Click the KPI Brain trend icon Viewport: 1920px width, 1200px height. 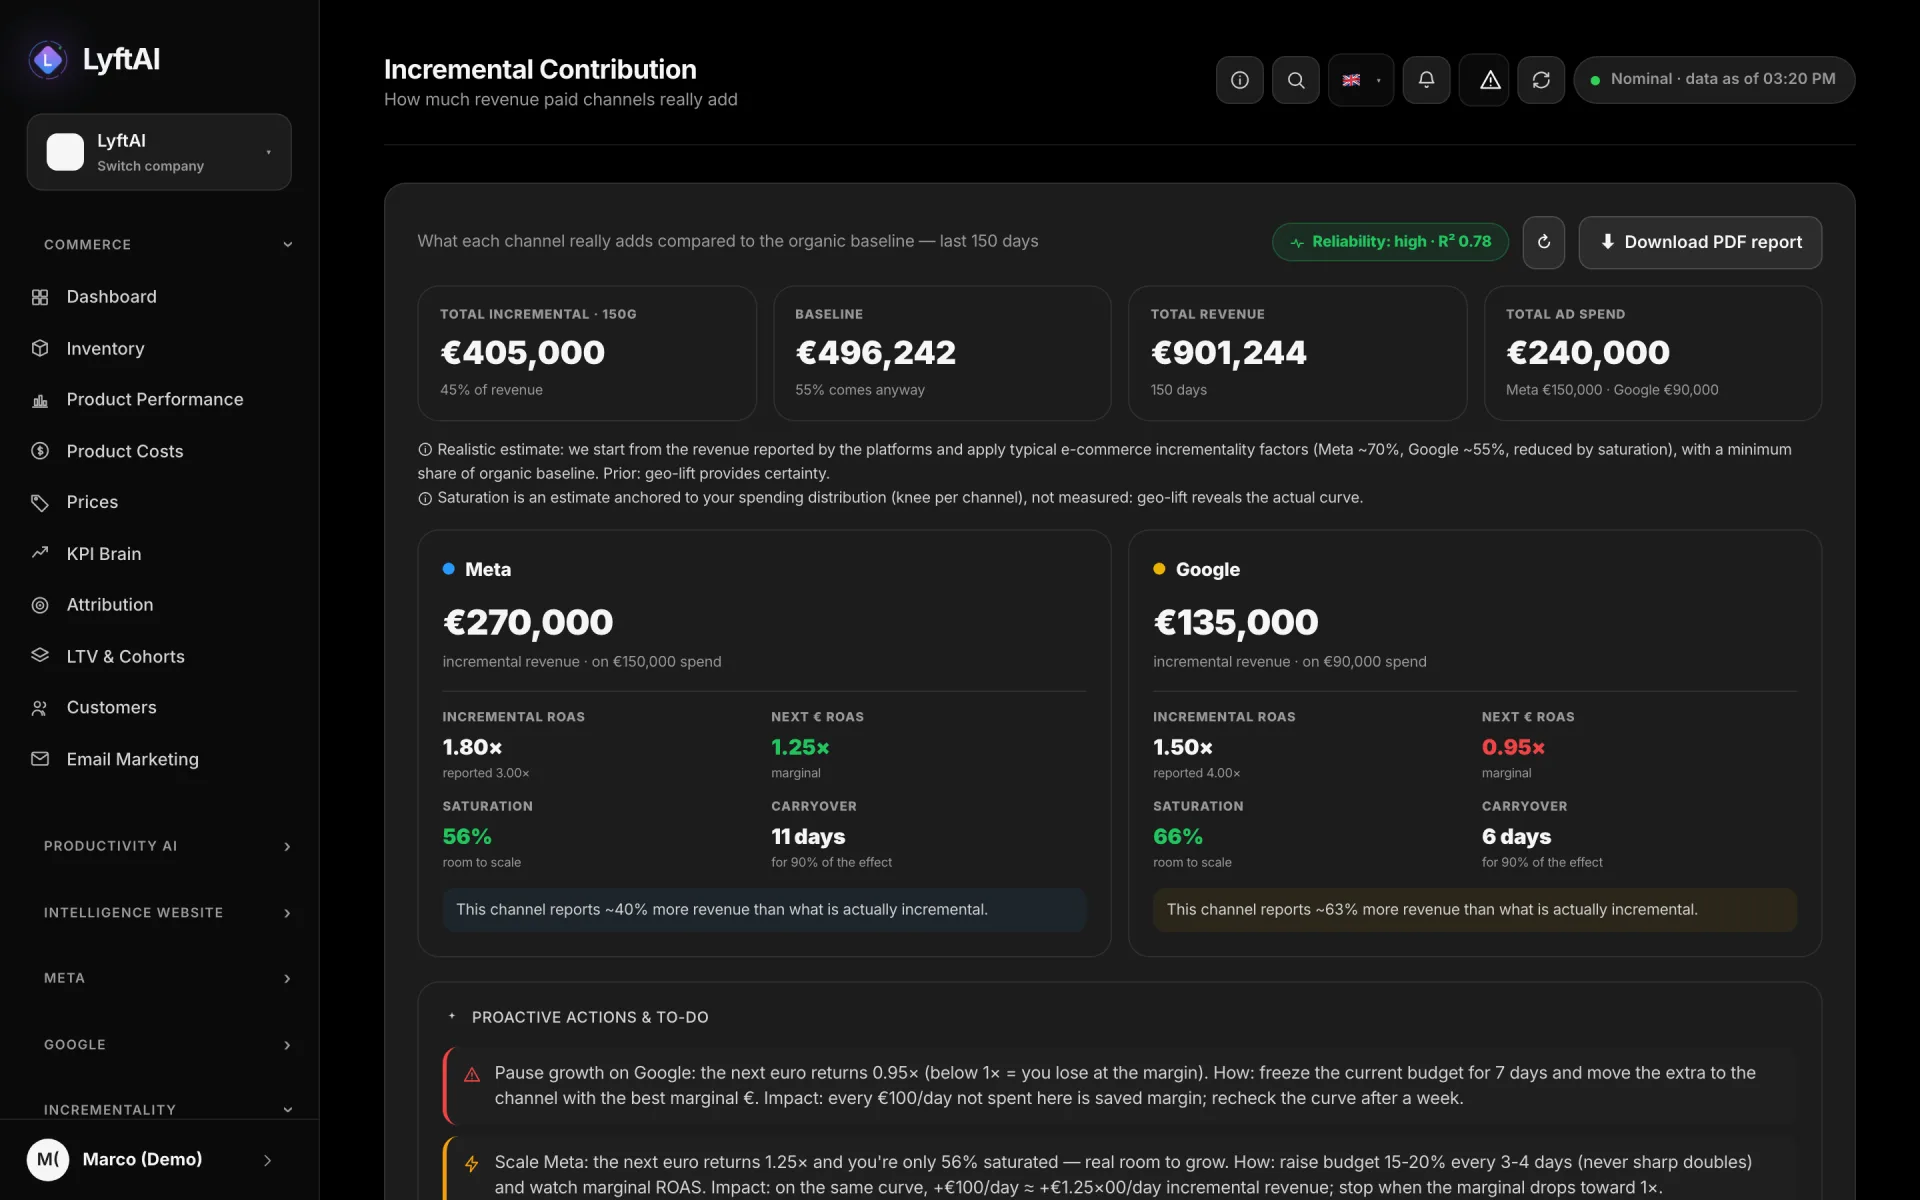point(40,553)
